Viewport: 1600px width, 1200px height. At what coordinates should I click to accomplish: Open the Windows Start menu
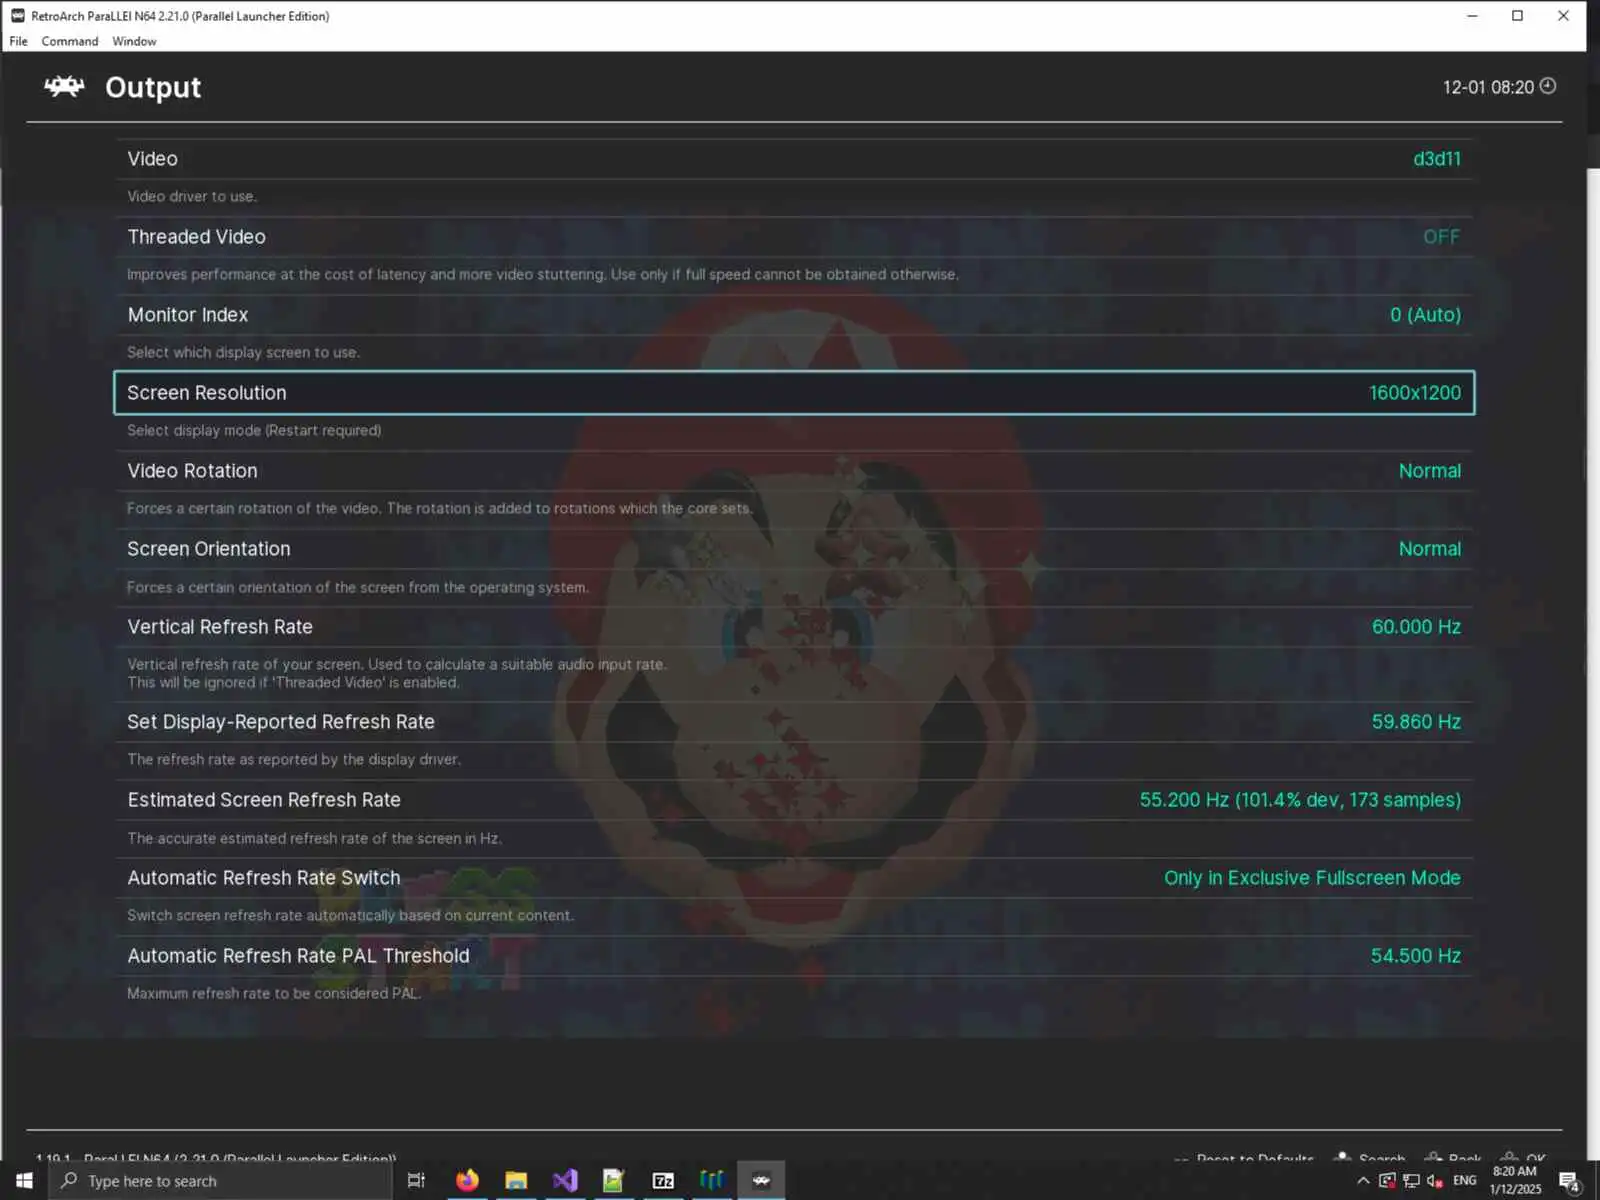point(24,1181)
